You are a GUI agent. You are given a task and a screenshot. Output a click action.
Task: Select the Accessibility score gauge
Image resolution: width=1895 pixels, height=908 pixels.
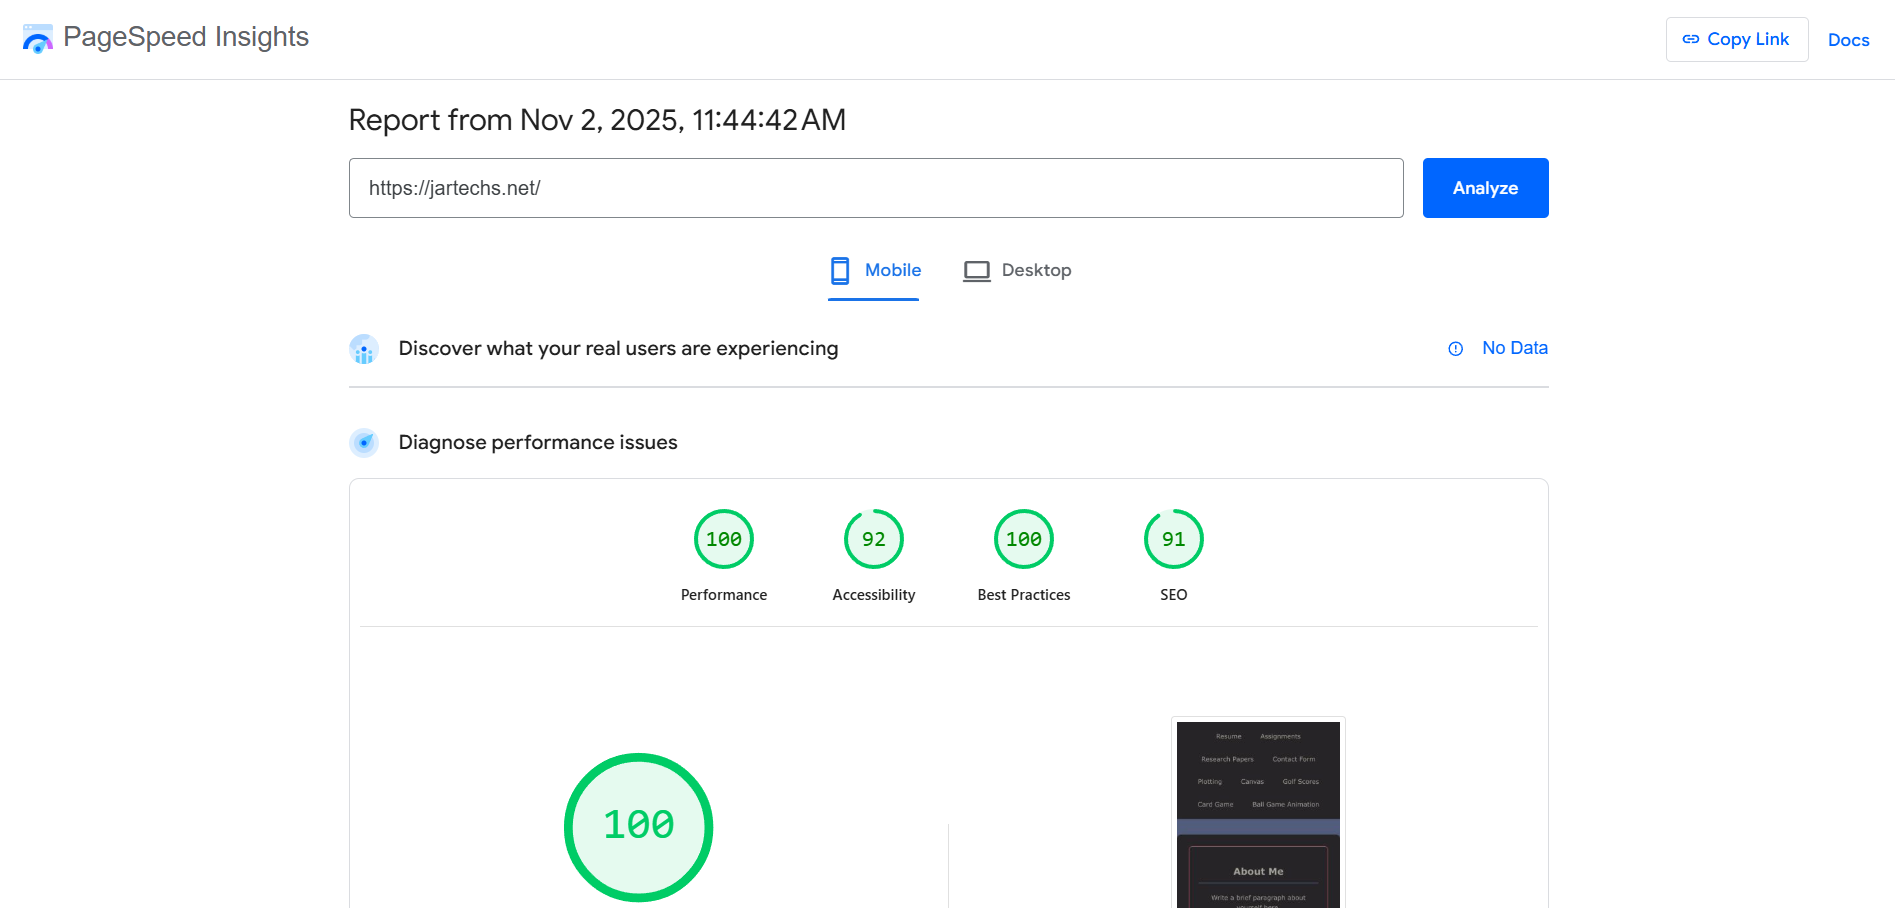873,538
